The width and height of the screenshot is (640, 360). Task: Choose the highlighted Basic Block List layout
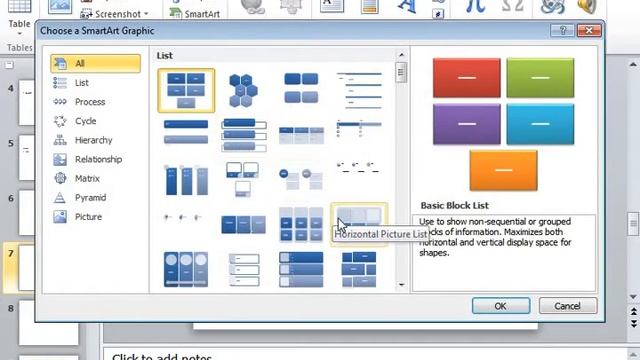point(186,90)
